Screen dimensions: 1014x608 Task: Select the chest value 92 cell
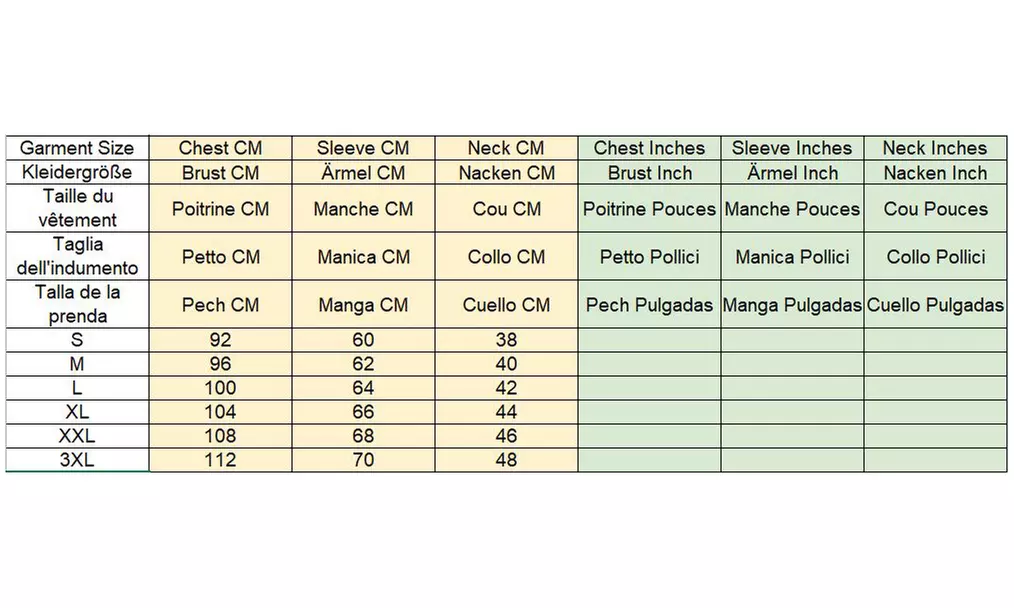point(220,340)
